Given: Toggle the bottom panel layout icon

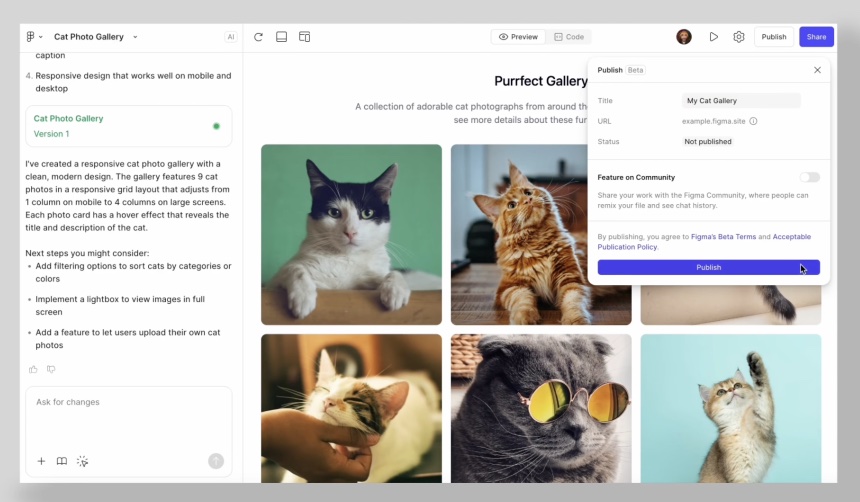Looking at the screenshot, I should 281,37.
